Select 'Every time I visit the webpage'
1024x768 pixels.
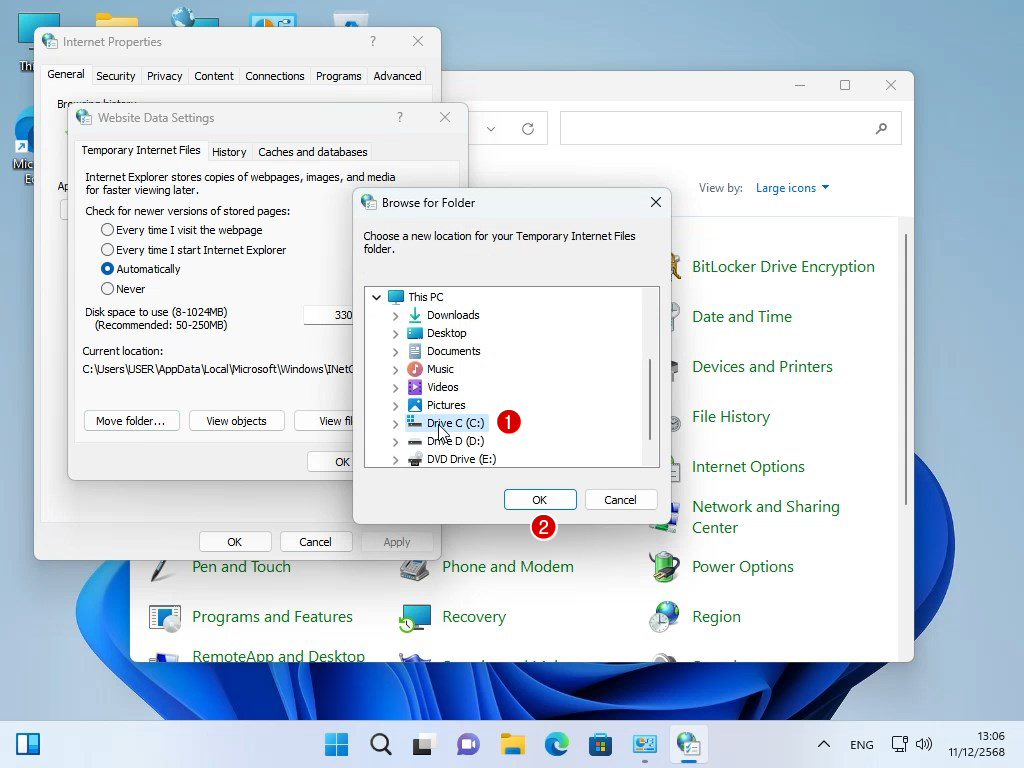pos(108,230)
